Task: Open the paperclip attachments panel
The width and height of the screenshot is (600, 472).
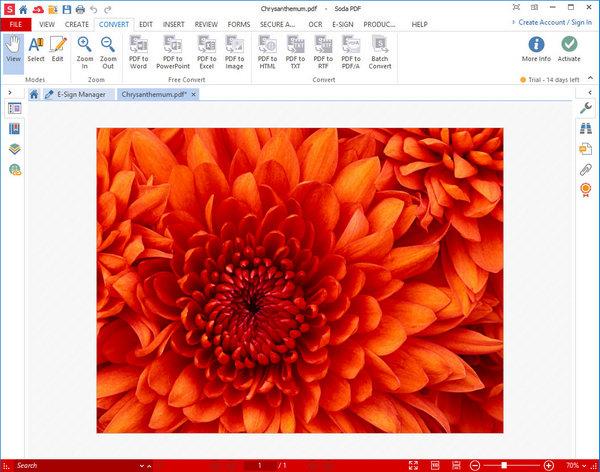Action: point(585,169)
